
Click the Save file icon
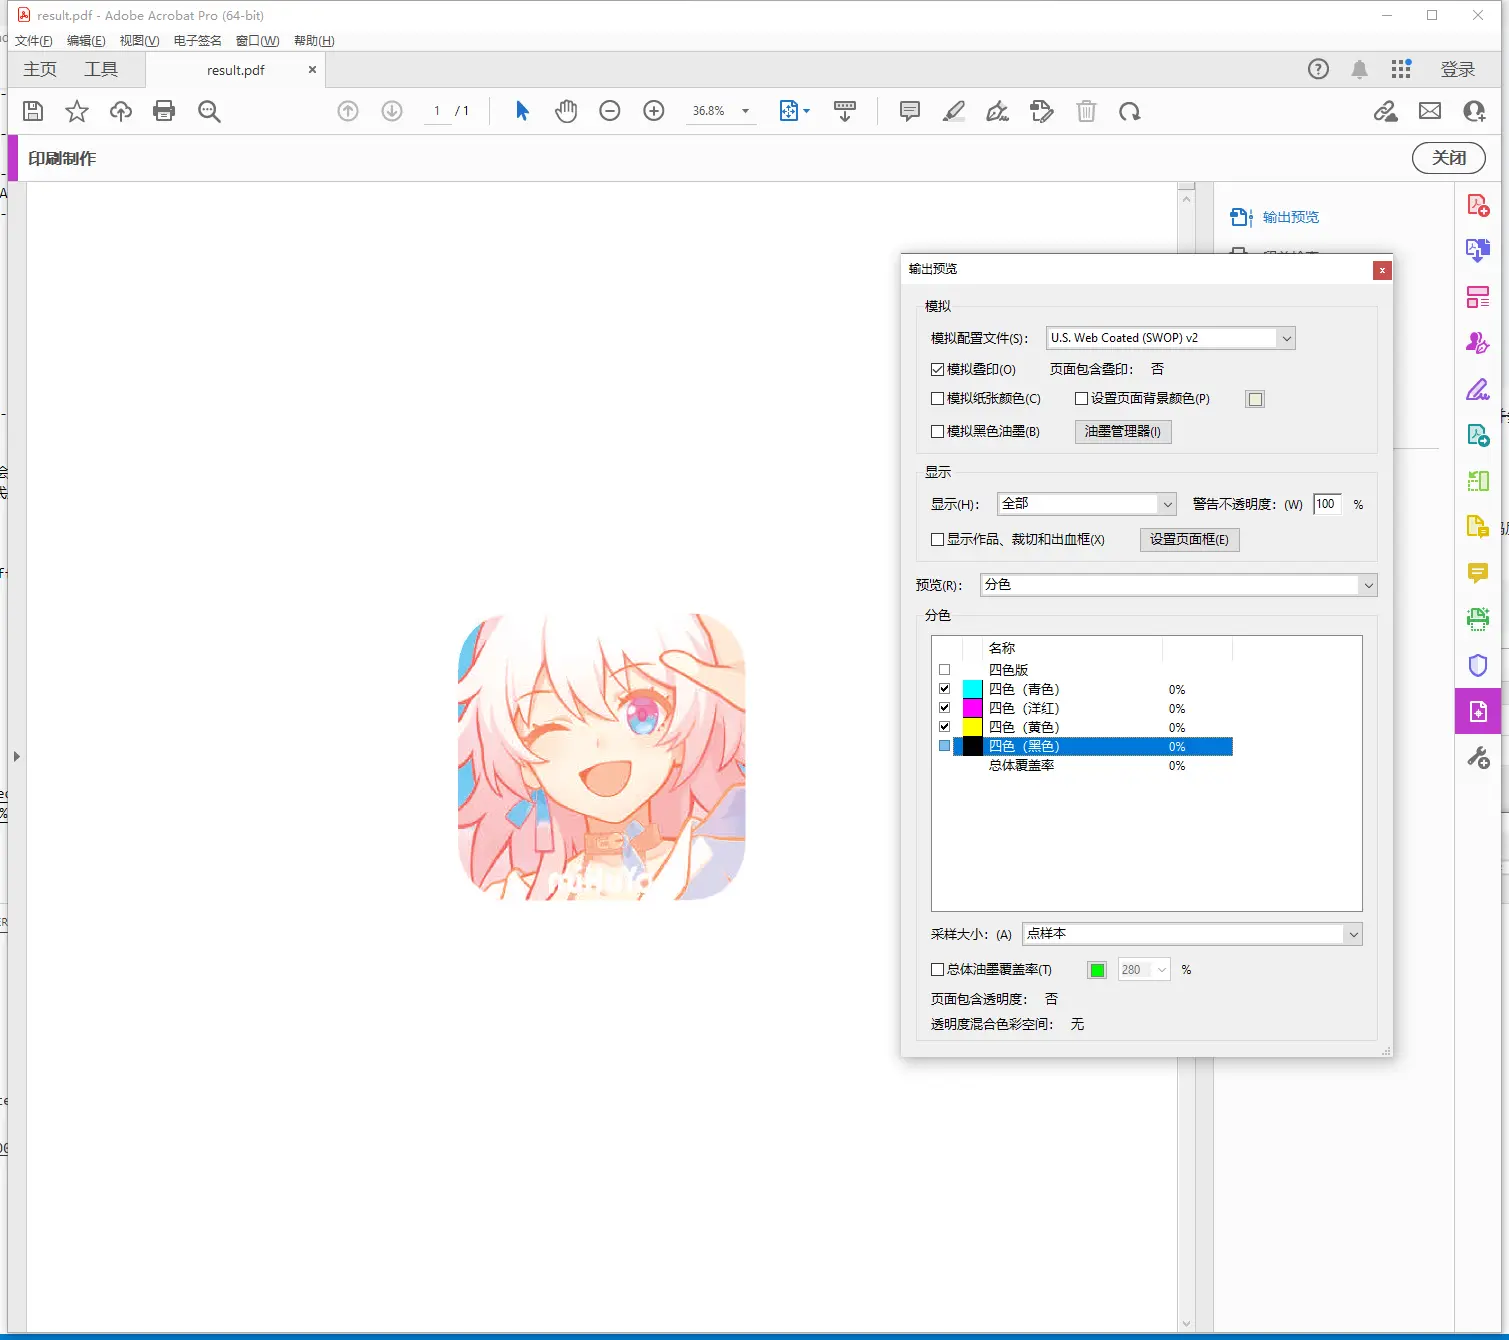tap(33, 111)
